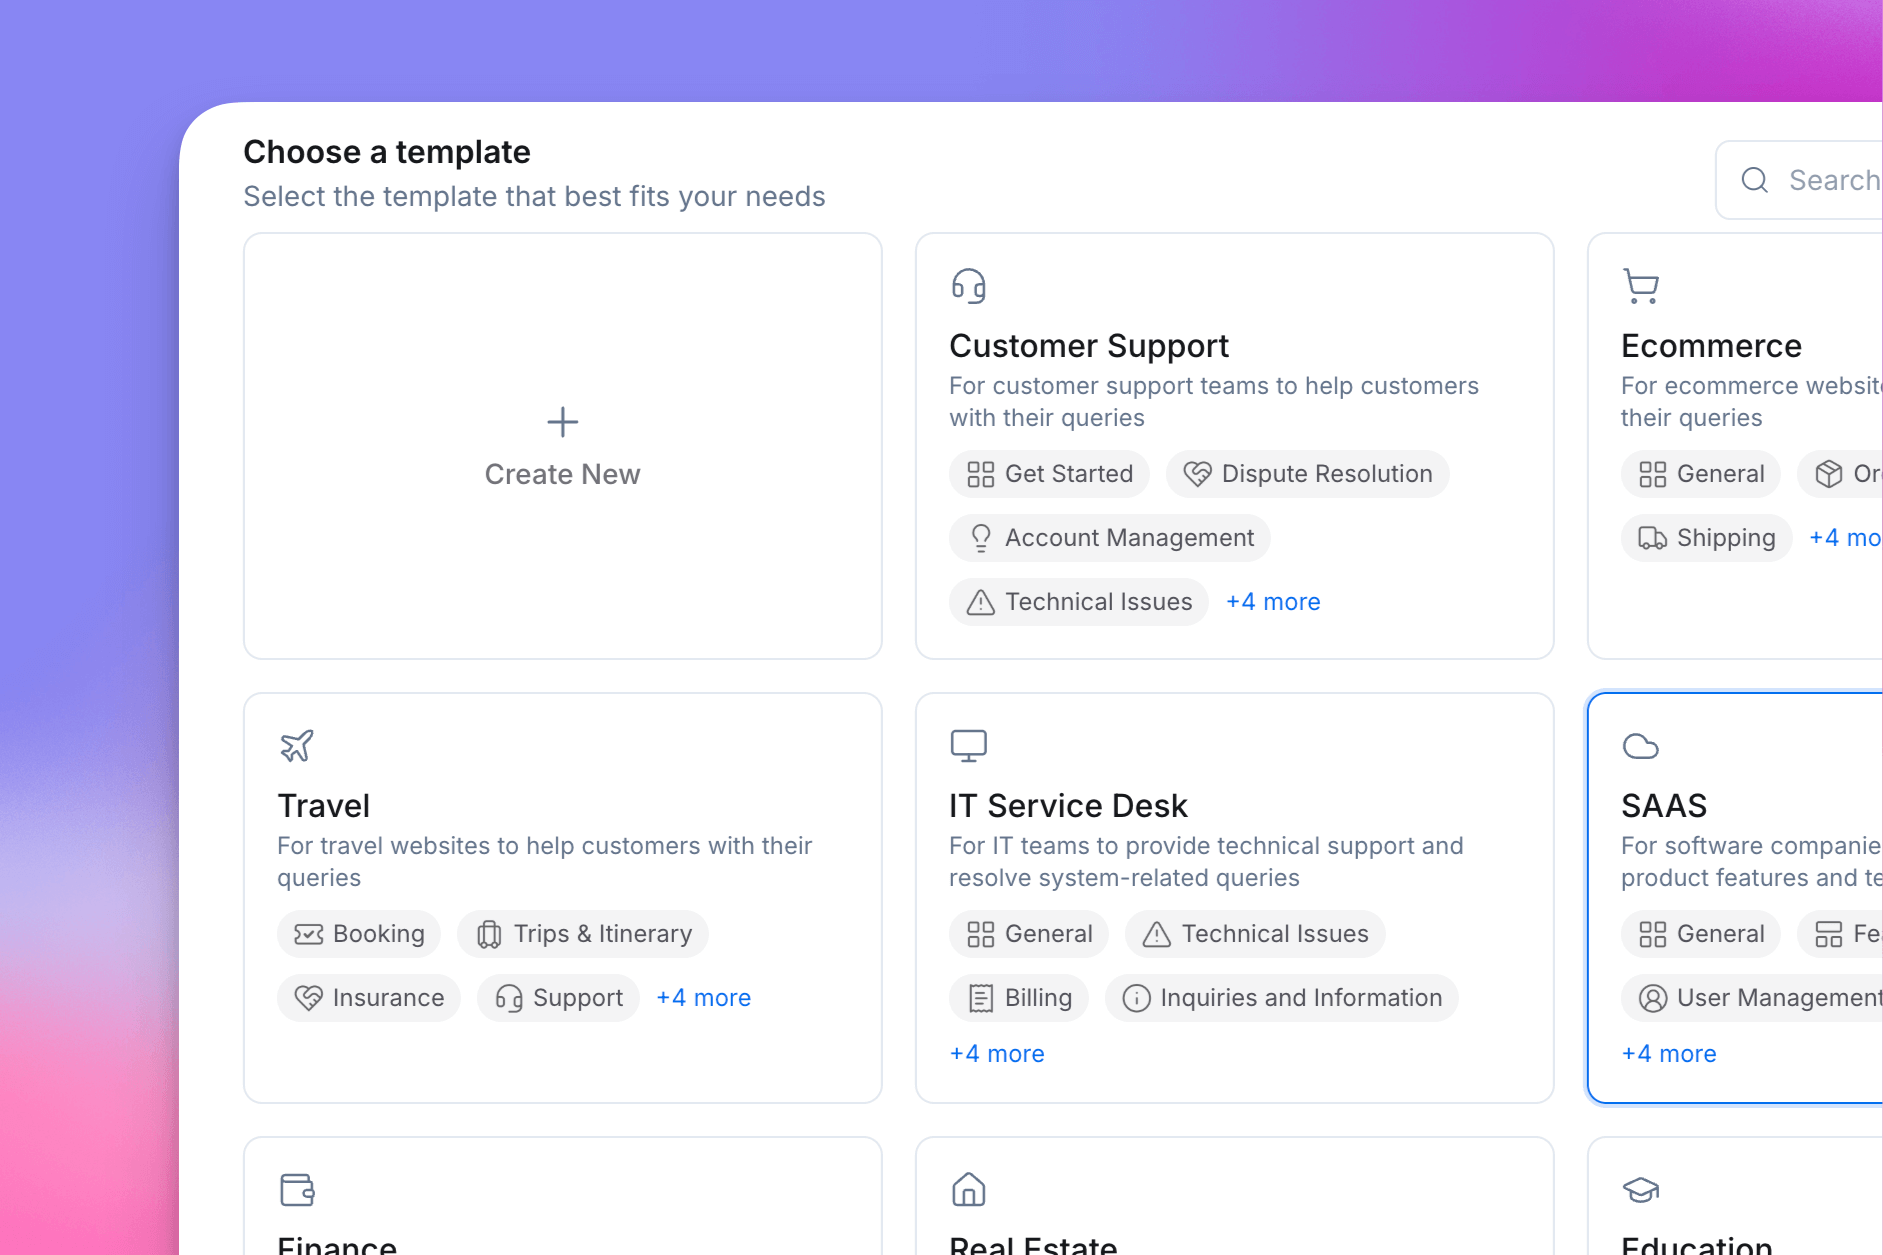1883x1255 pixels.
Task: Select the Get Started tag
Action: tap(1049, 474)
